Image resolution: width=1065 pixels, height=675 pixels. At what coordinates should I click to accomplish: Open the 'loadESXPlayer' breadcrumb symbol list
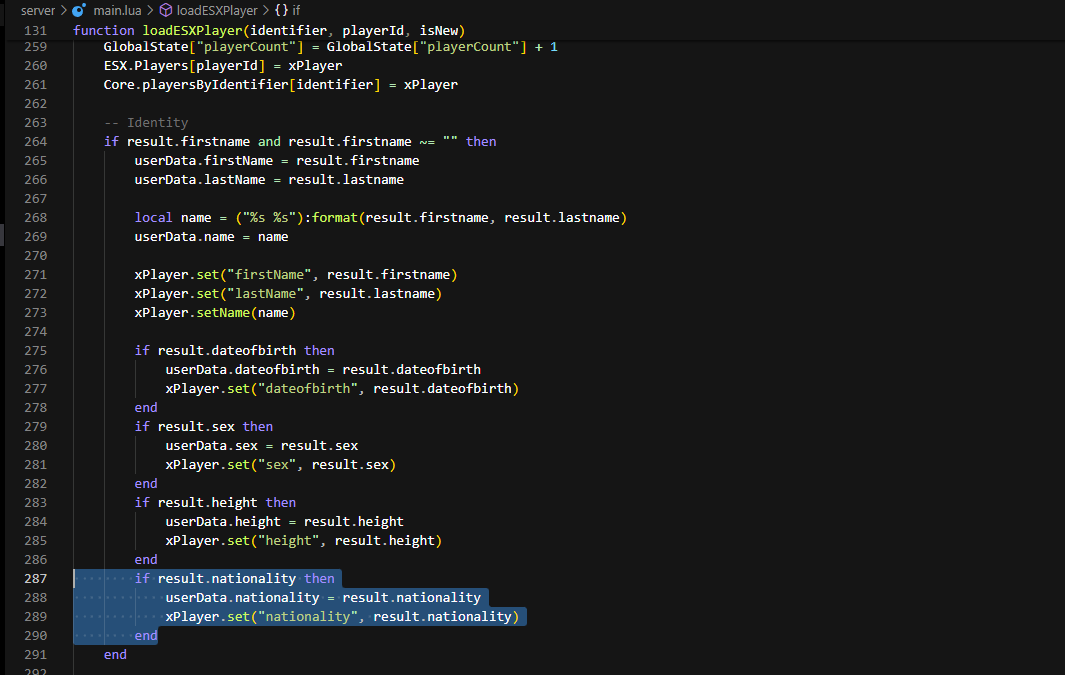[217, 10]
